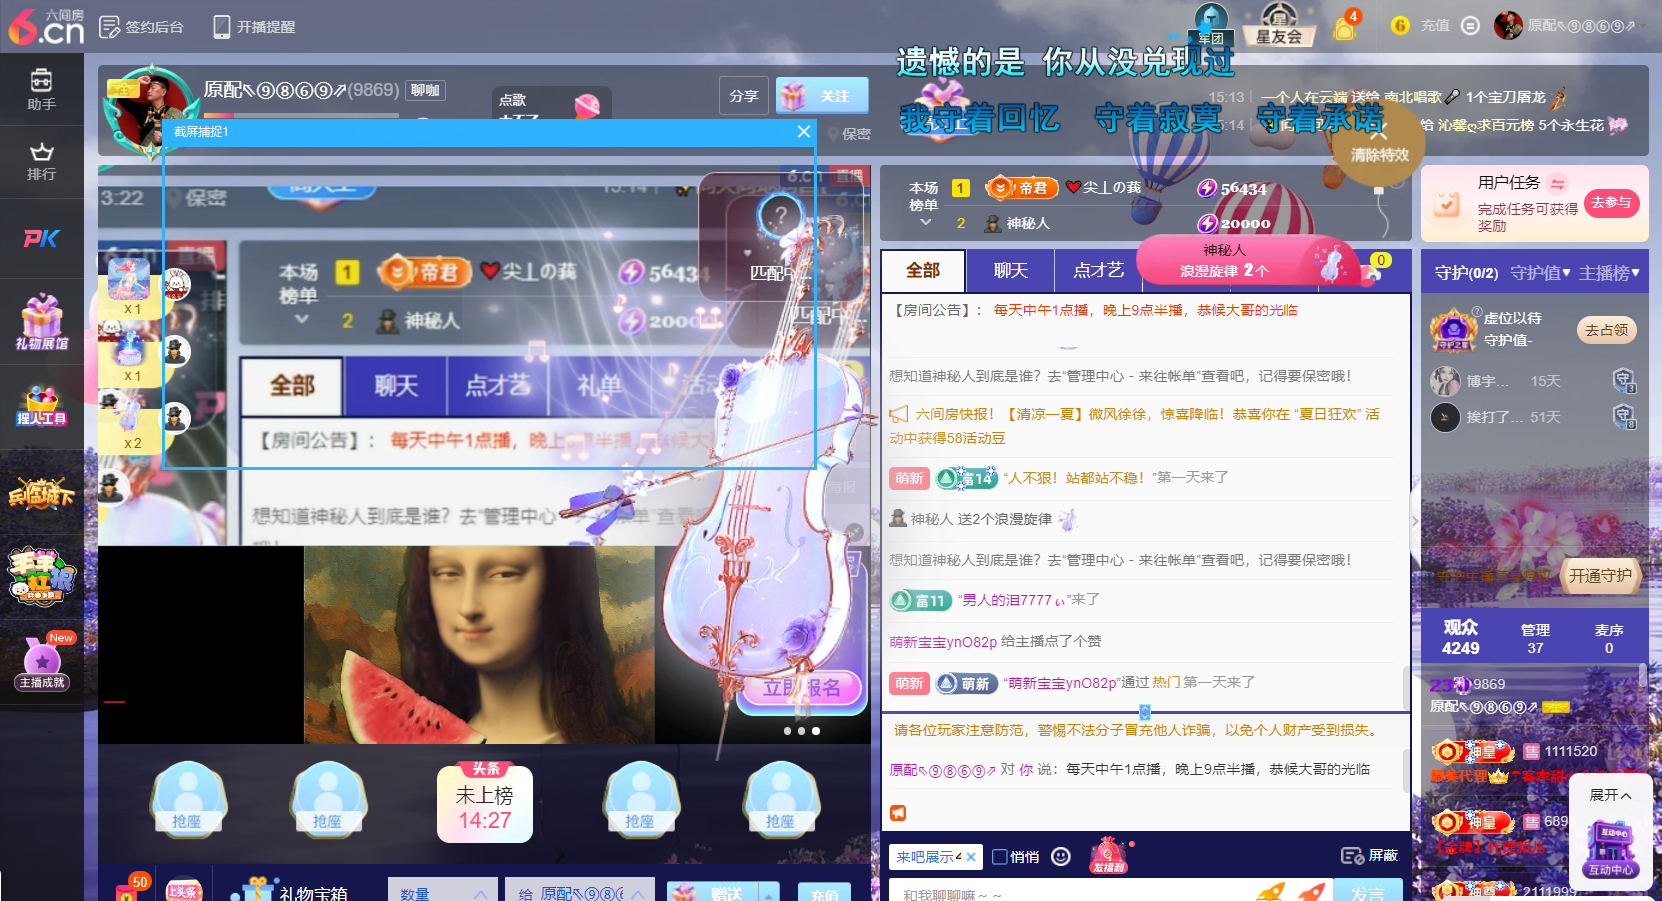This screenshot has height=901, width=1662.
Task: Open the 数量 quantity dropdown
Action: 443,890
